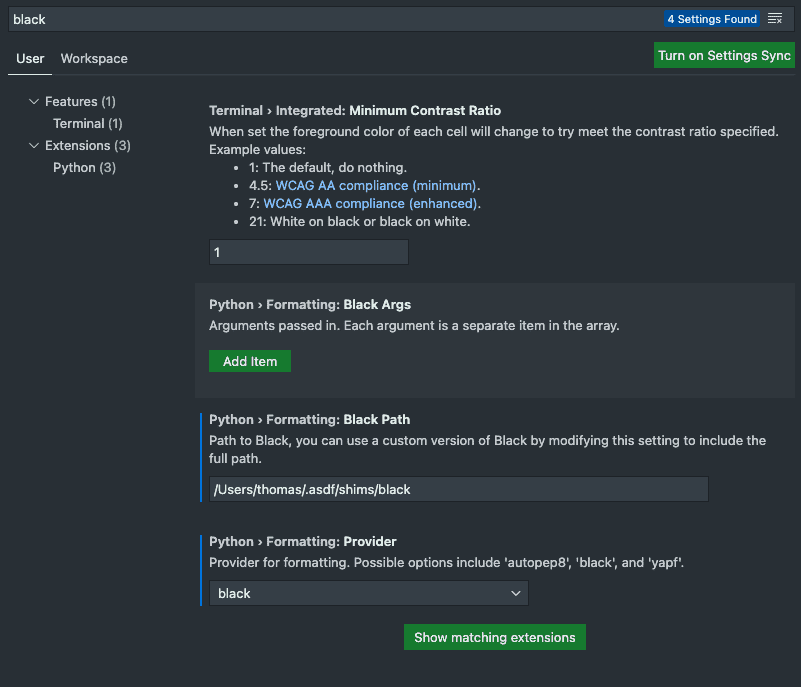Collapse the Extensions chevron in sidebar
Viewport: 801px width, 687px height.
(x=34, y=146)
